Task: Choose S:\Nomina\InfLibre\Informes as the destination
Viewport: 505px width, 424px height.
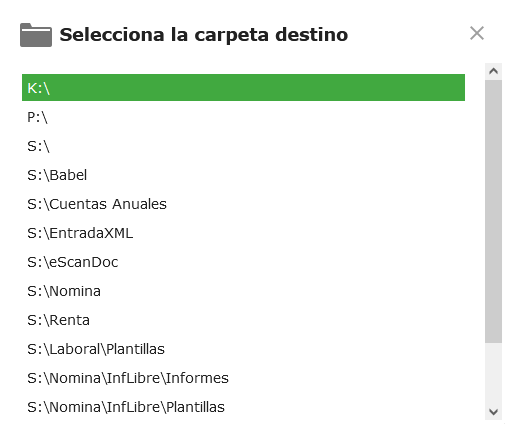Action: click(243, 378)
